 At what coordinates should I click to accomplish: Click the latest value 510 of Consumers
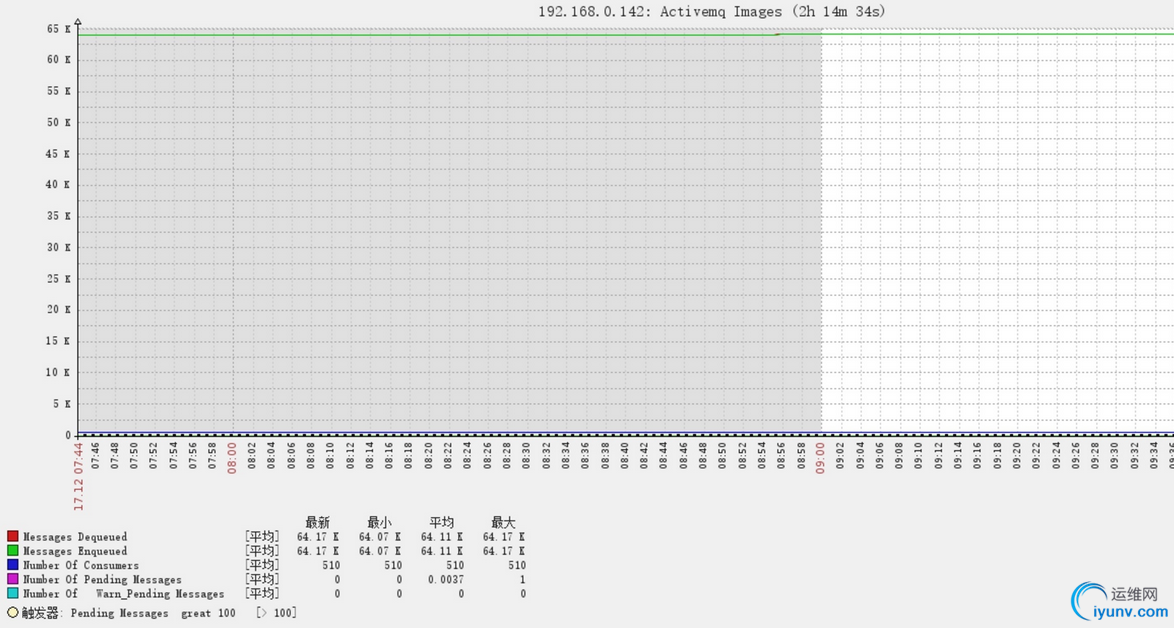coord(331,565)
